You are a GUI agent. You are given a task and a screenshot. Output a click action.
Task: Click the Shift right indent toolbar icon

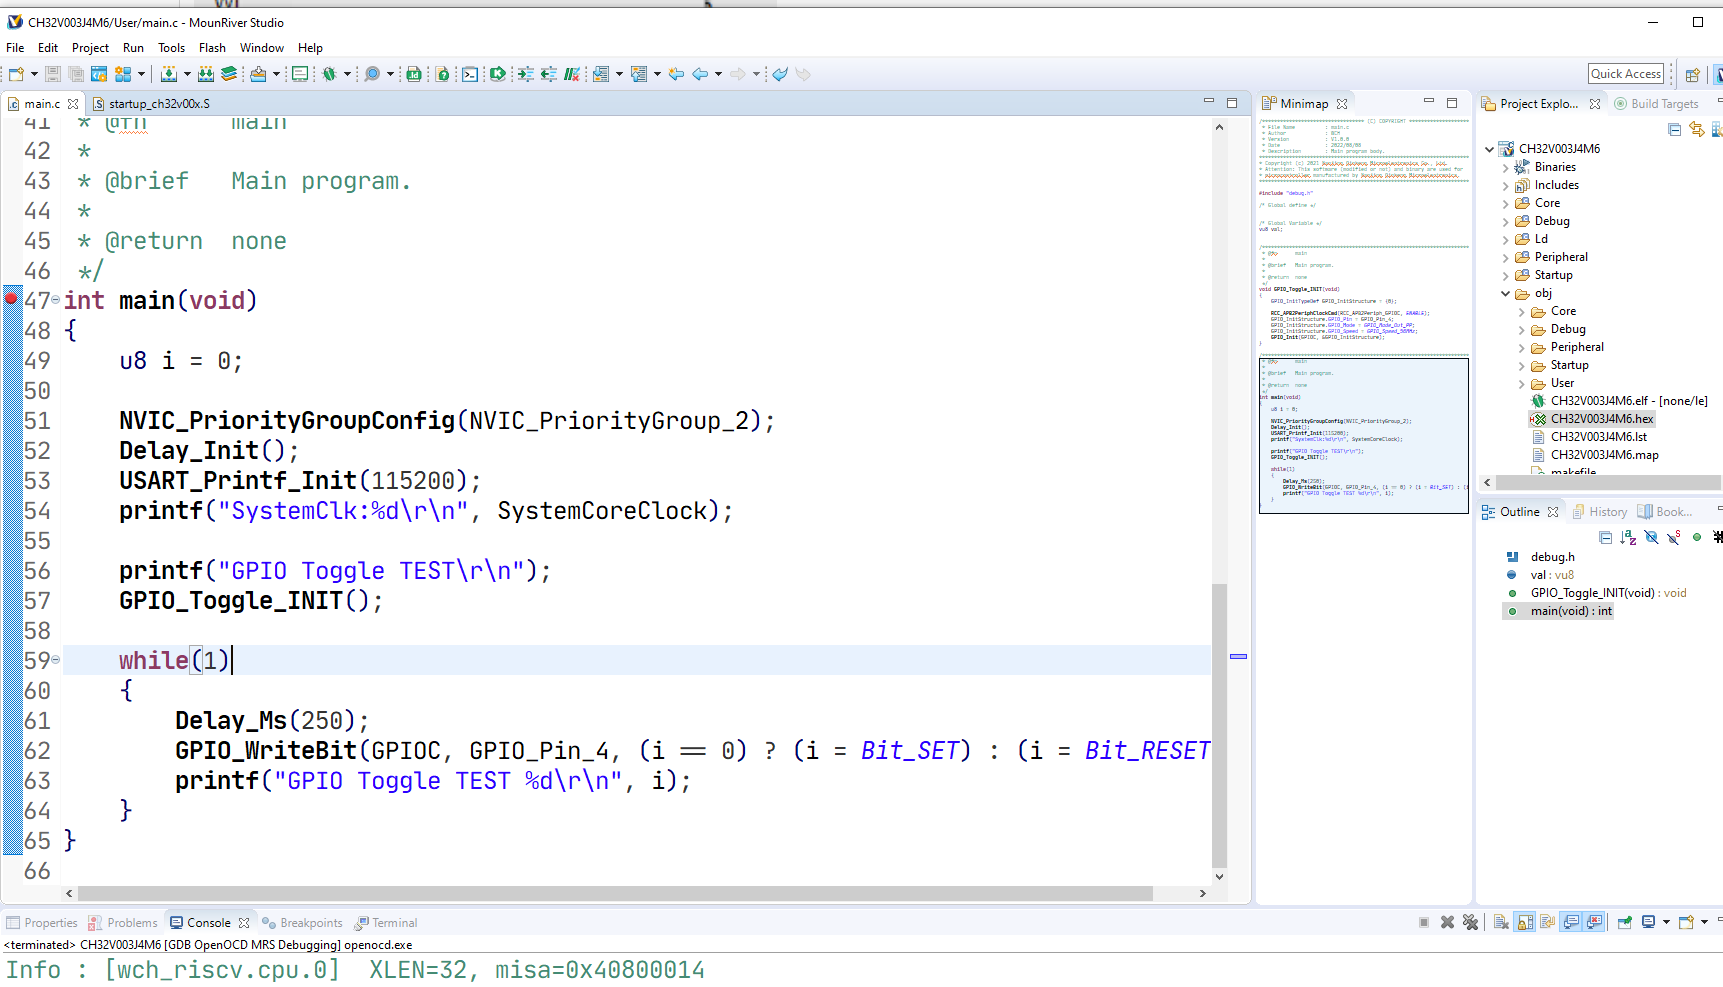click(525, 74)
